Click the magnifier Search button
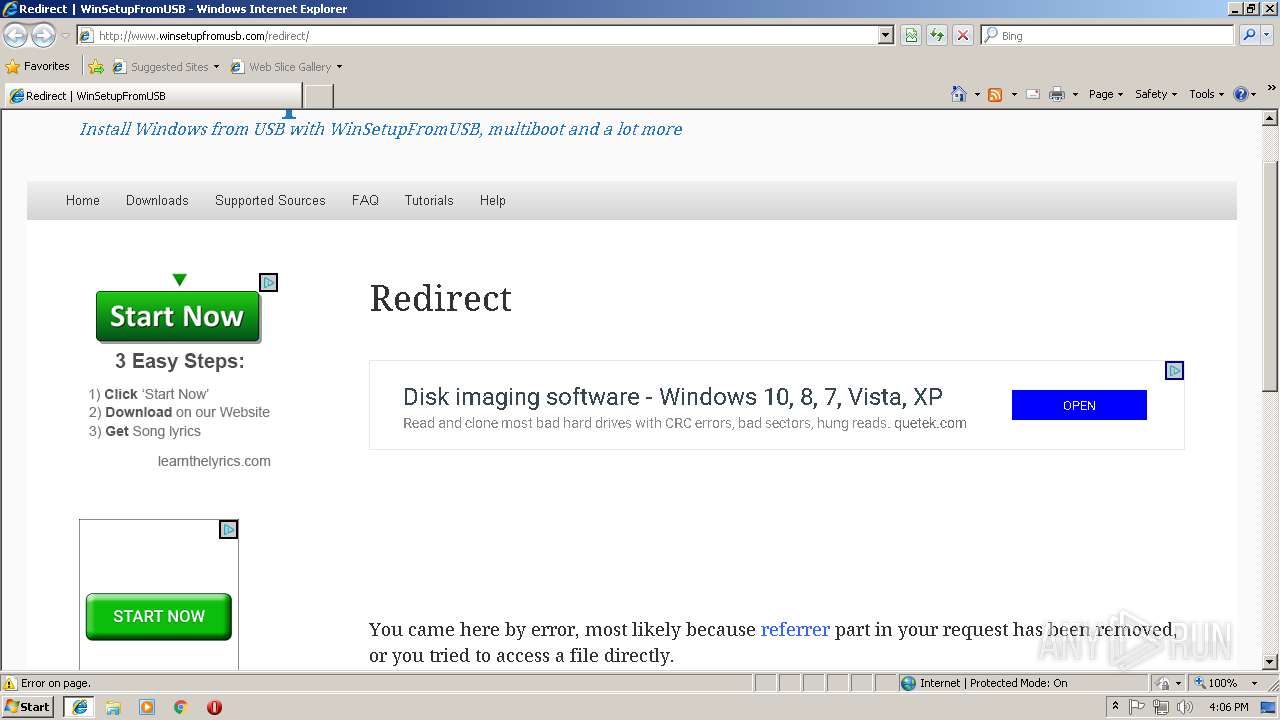1280x720 pixels. coord(1248,35)
